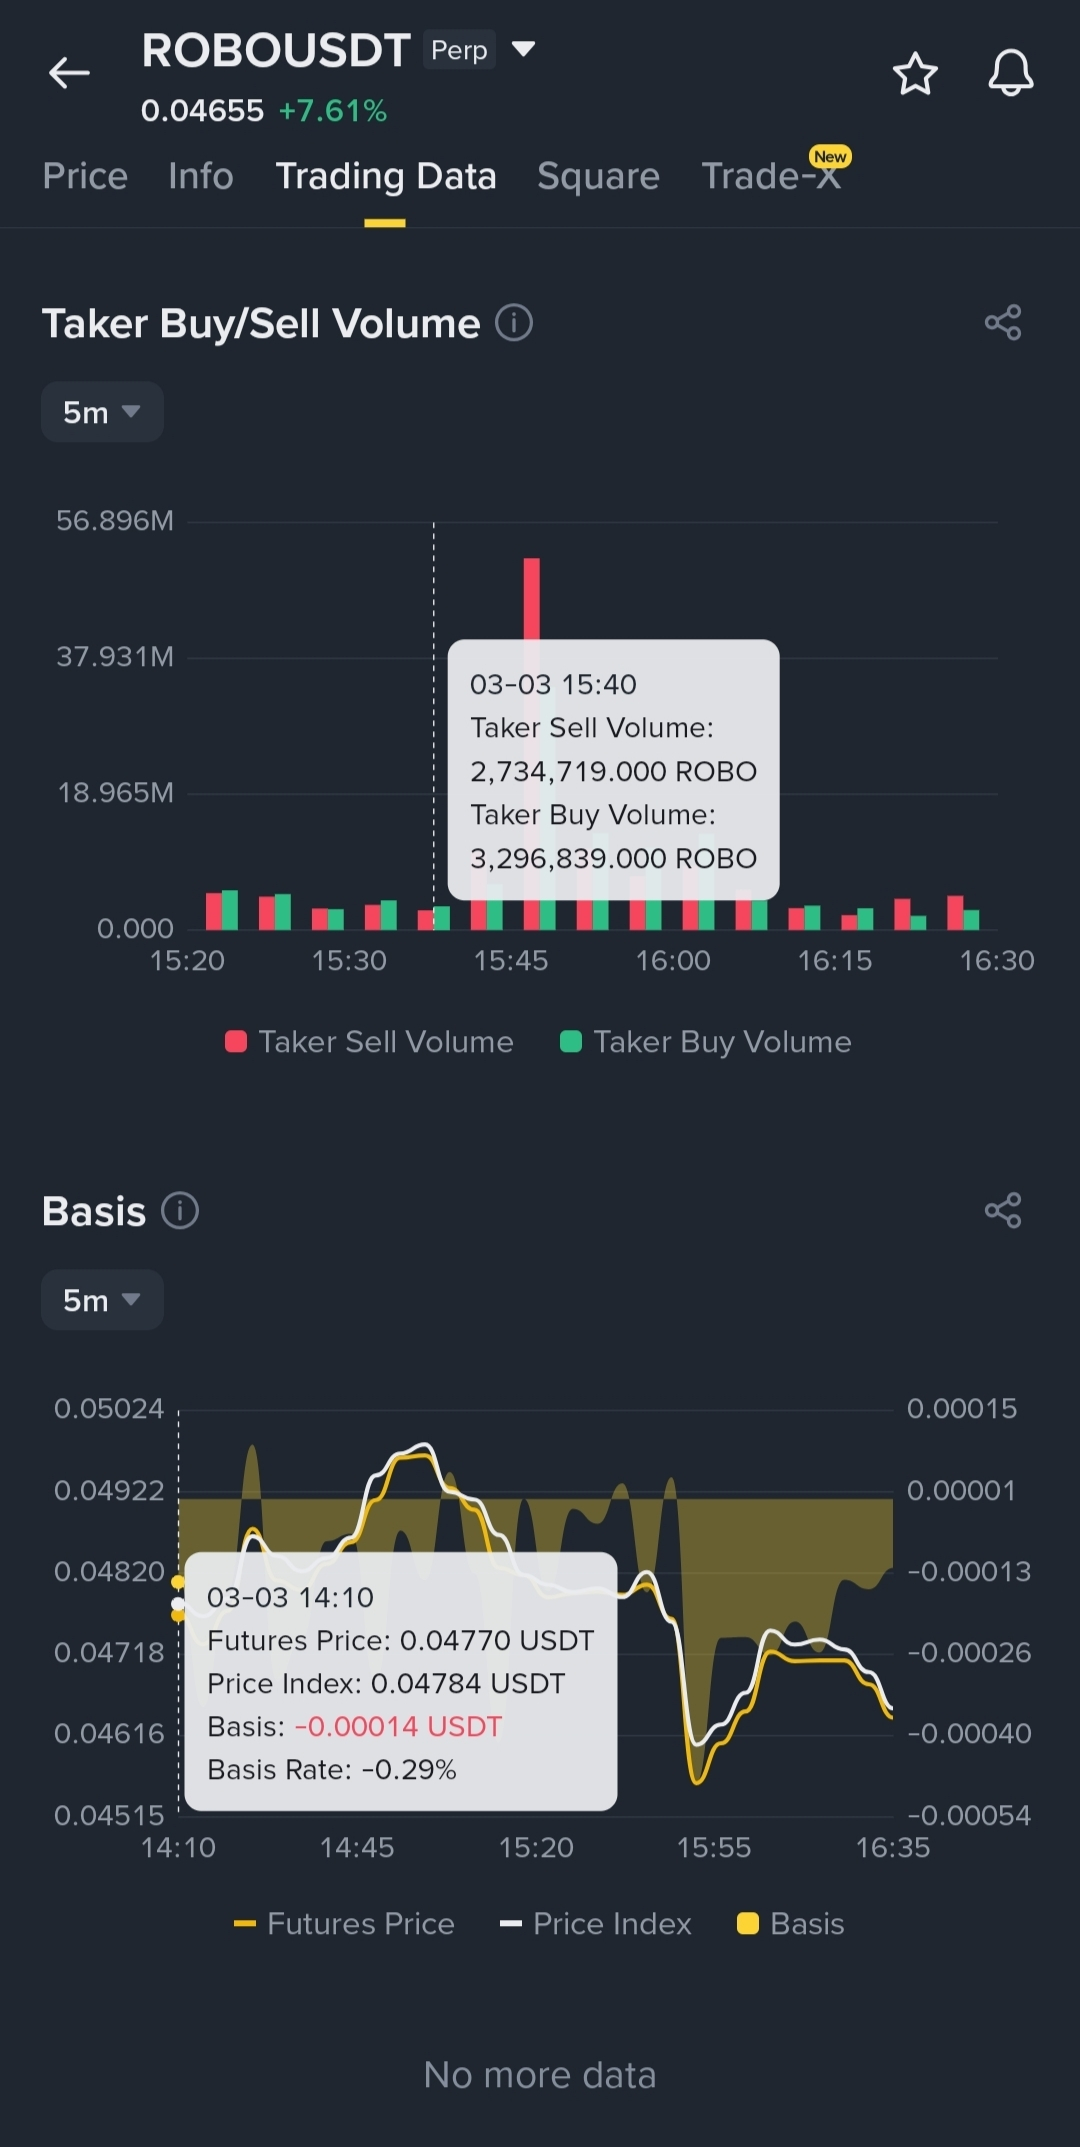This screenshot has width=1080, height=2147.
Task: Tap the back arrow icon
Action: point(69,73)
